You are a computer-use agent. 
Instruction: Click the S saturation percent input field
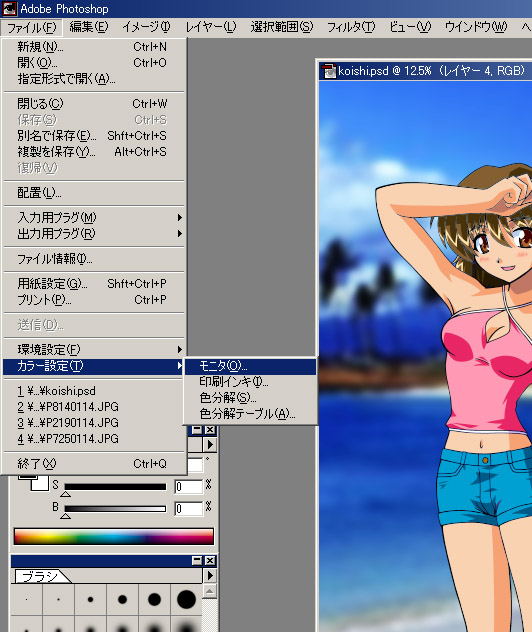click(x=189, y=486)
